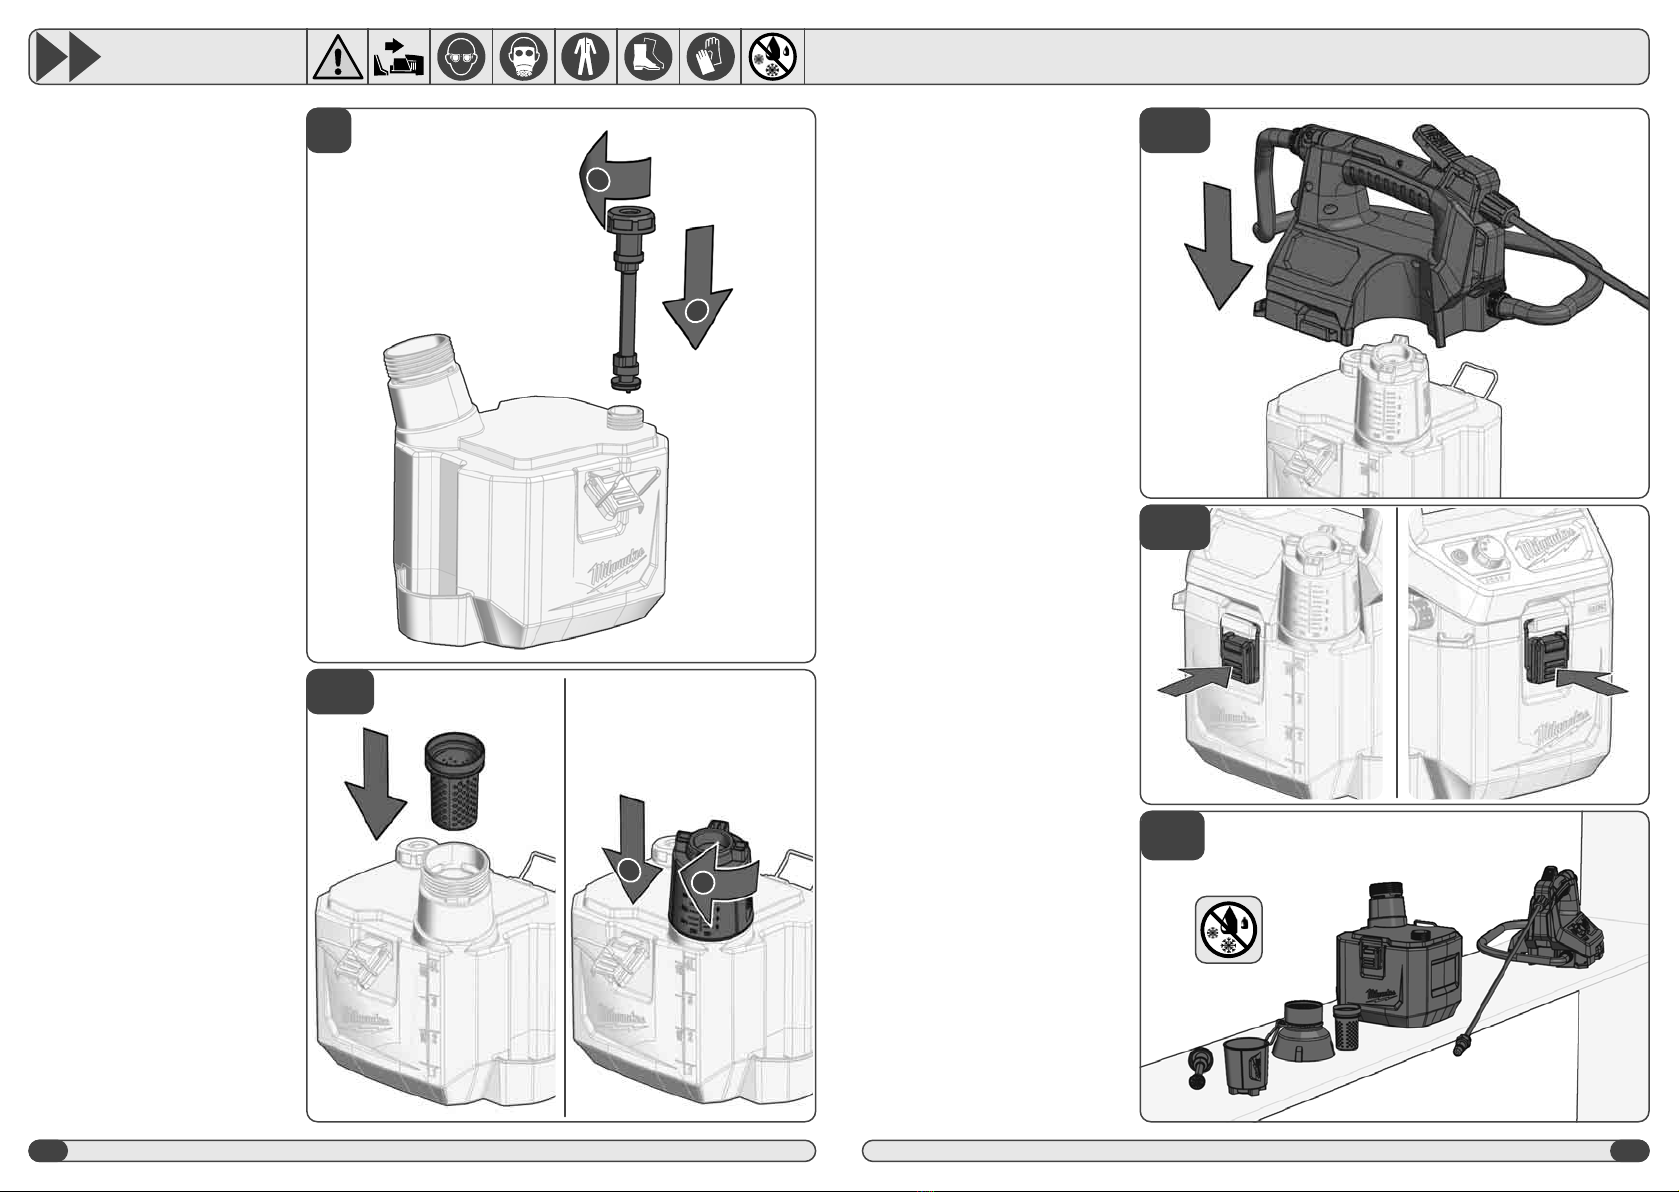Click the protective clothing overalls icon
Image resolution: width=1679 pixels, height=1192 pixels.
pos(585,57)
